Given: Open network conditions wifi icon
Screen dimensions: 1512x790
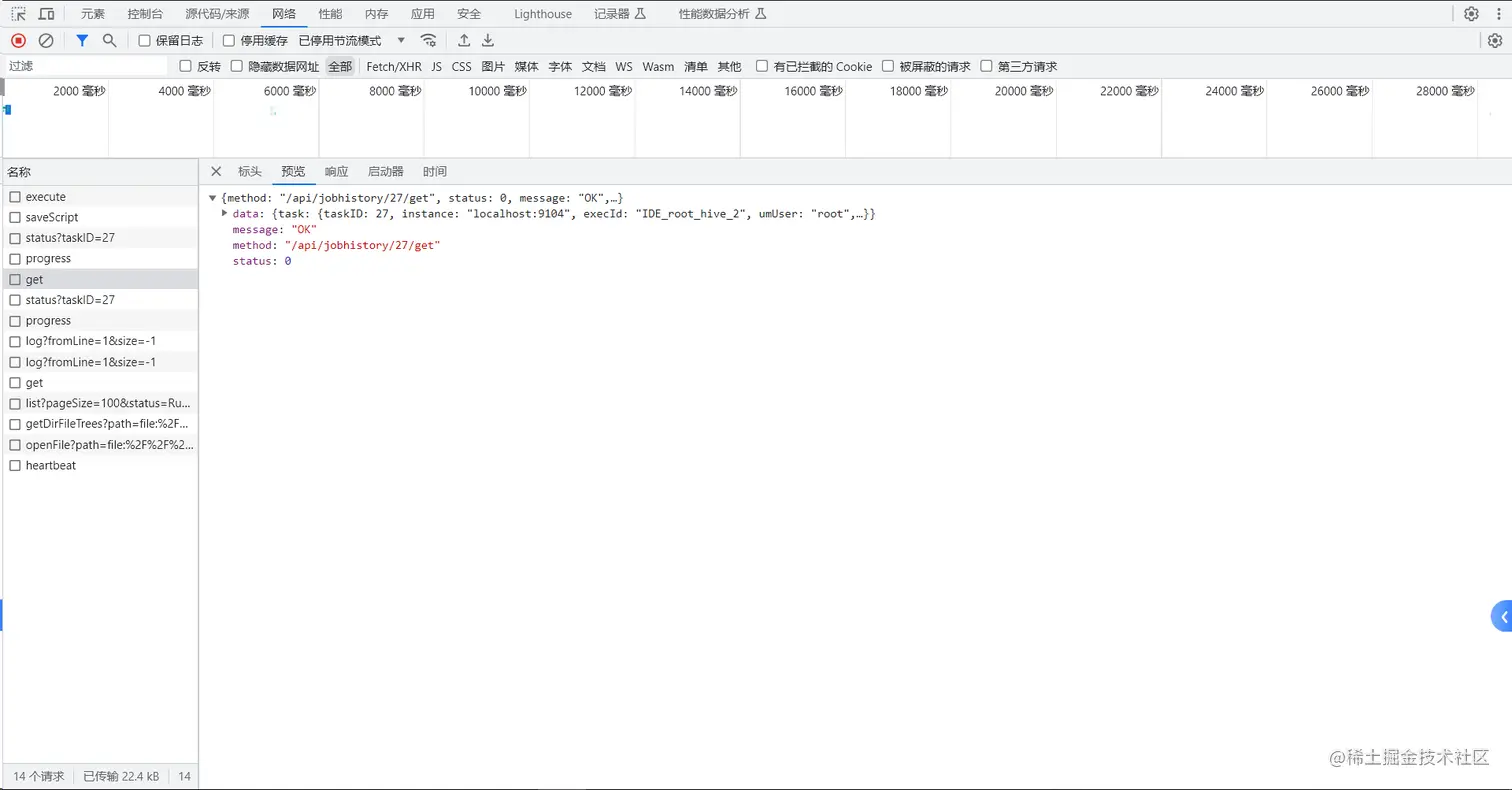Looking at the screenshot, I should point(428,40).
